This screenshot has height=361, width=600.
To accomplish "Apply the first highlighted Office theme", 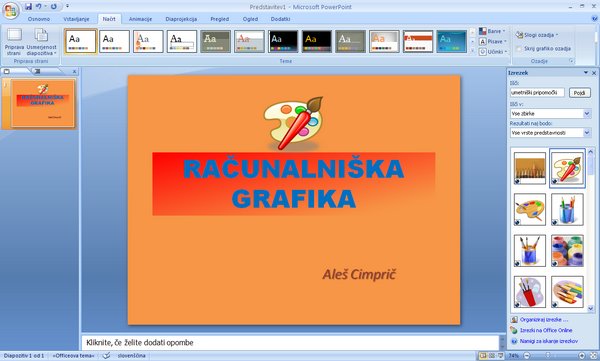I will point(81,41).
